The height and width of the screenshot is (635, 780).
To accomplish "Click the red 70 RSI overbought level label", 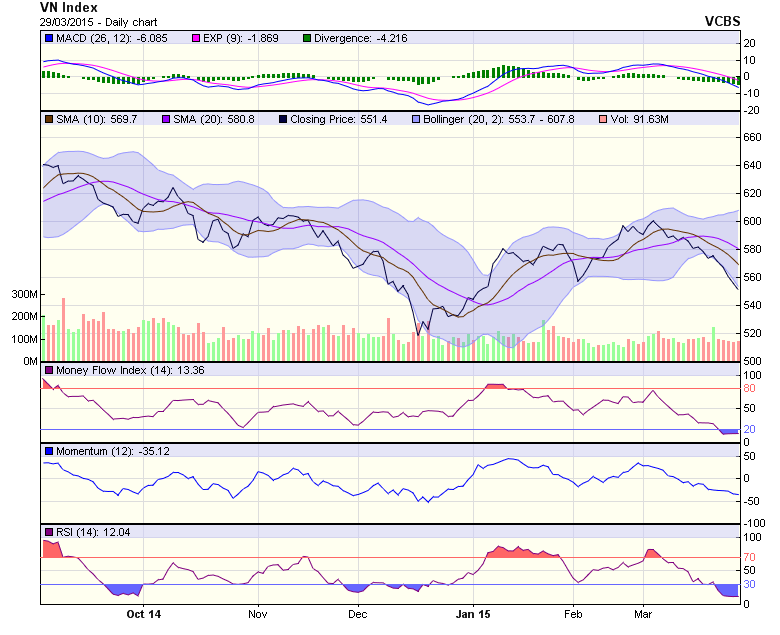I will tap(748, 557).
